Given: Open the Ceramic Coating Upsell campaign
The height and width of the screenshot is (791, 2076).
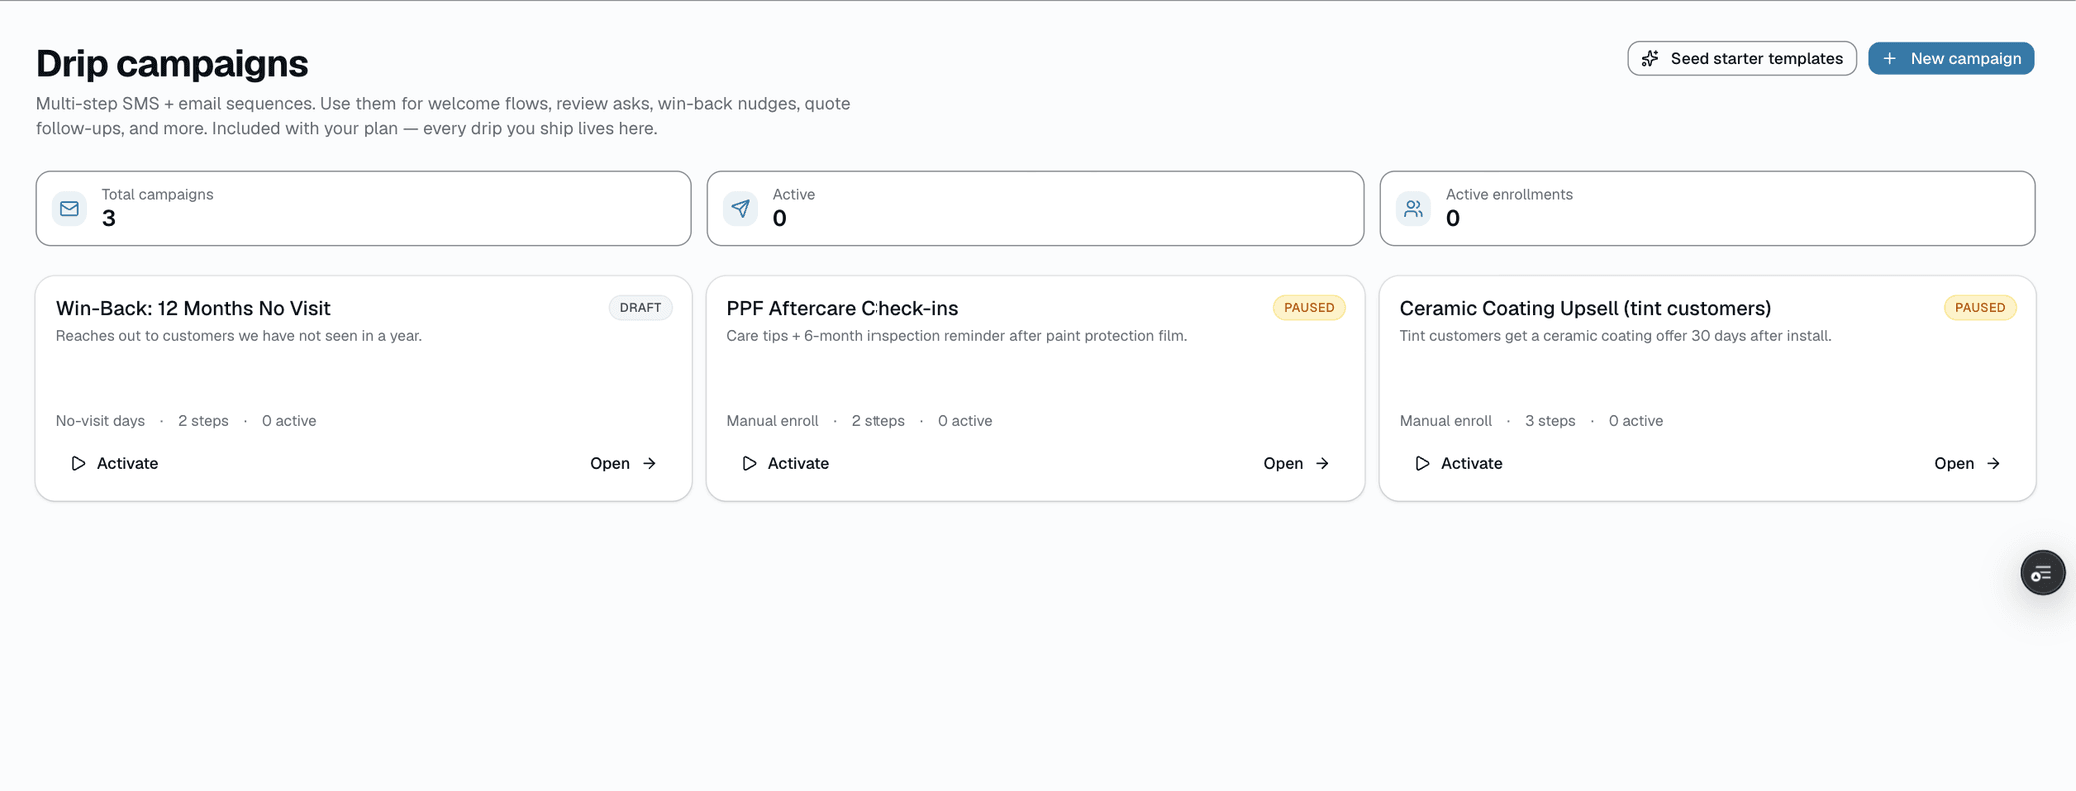Looking at the screenshot, I should (1967, 463).
